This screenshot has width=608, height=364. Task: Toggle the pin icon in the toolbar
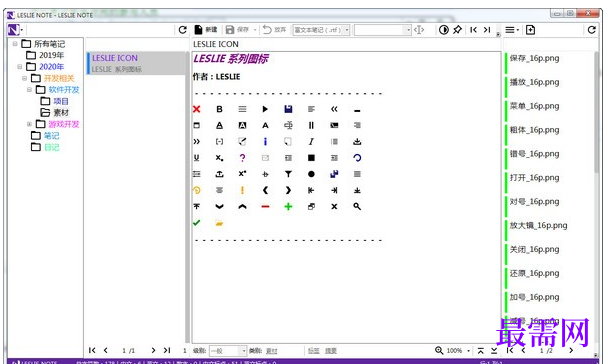coord(458,30)
